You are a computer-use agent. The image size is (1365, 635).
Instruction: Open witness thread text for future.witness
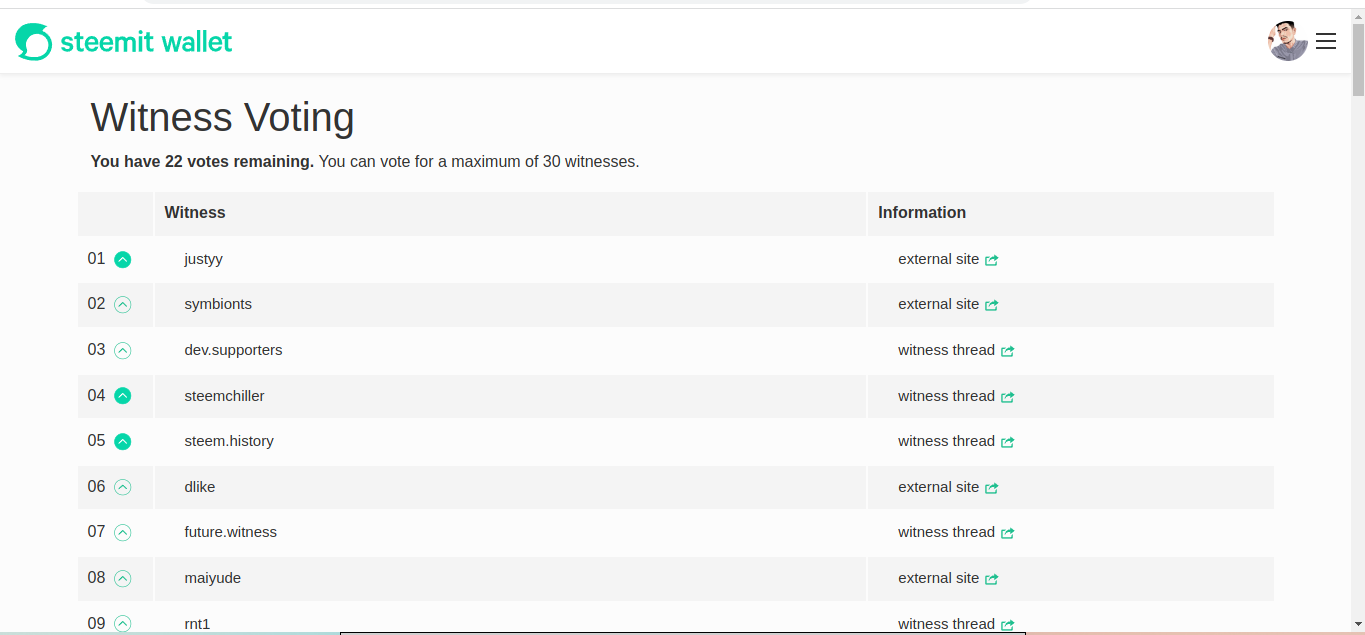click(x=947, y=532)
